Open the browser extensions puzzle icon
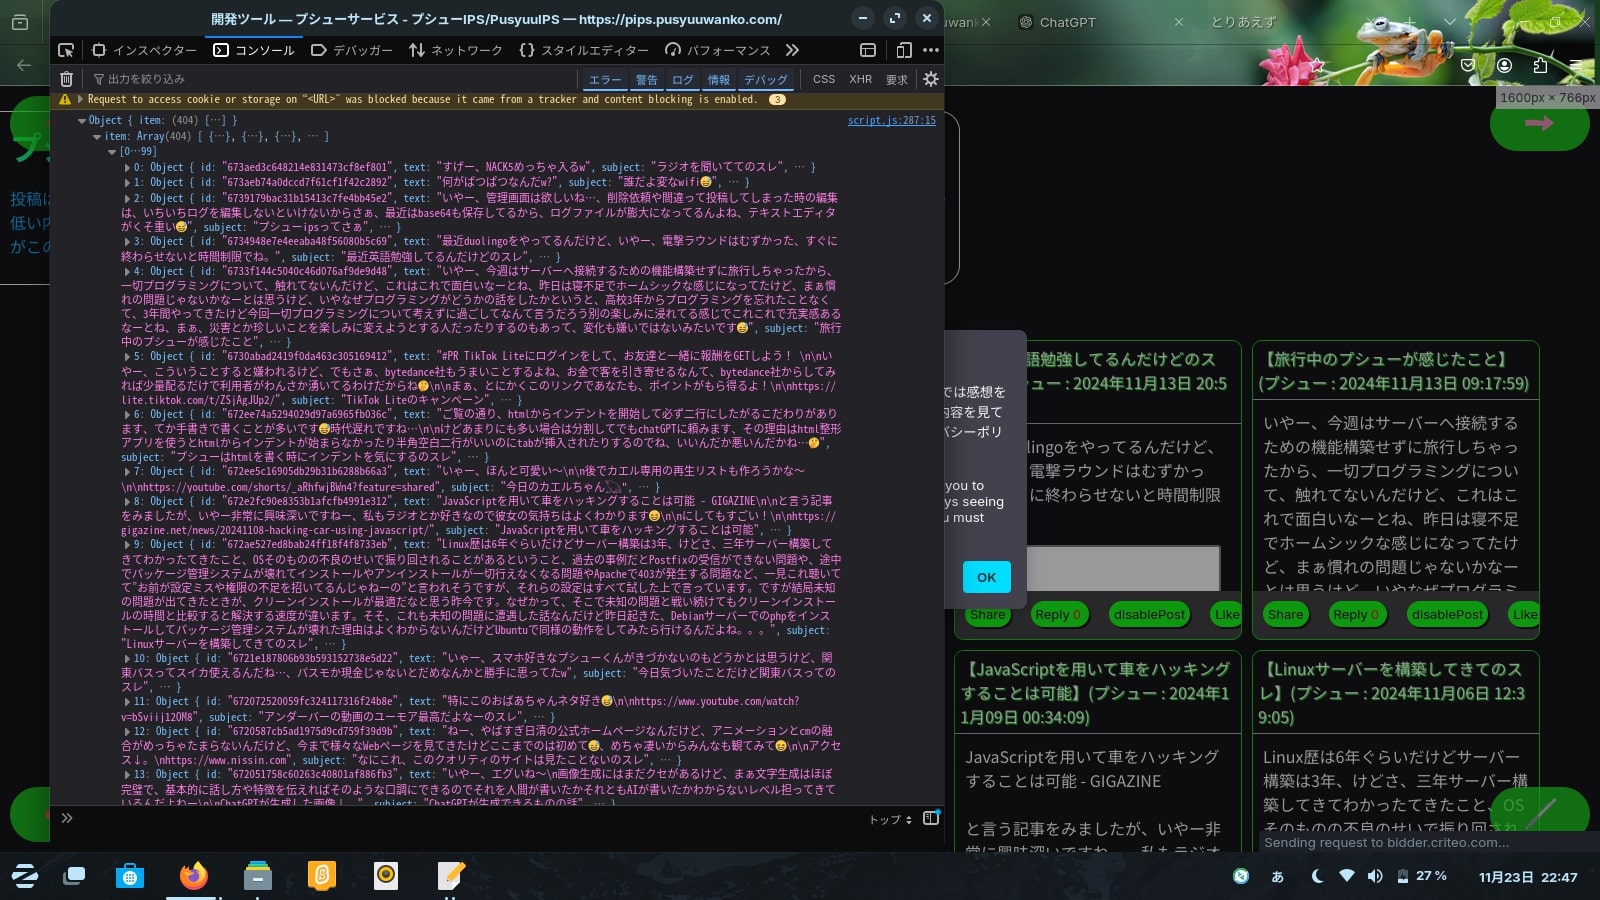 point(1540,65)
